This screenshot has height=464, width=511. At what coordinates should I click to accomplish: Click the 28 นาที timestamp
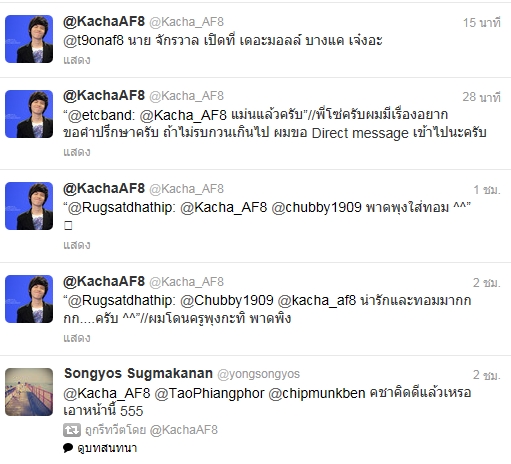(481, 97)
